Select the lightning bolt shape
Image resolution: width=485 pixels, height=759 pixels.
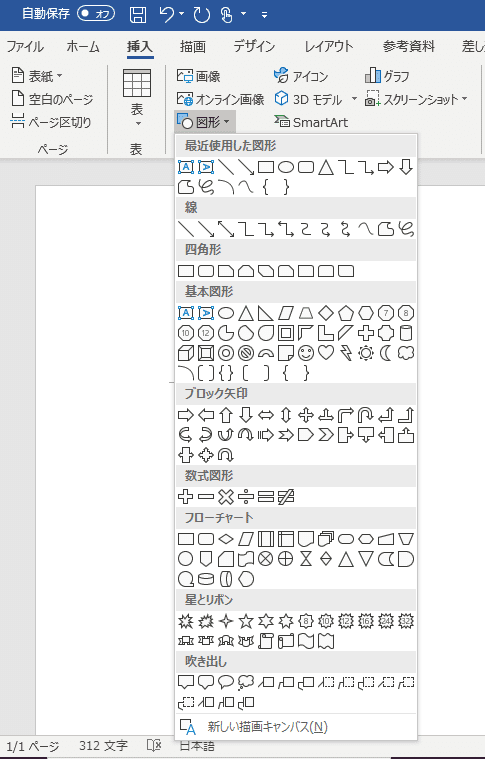point(346,353)
